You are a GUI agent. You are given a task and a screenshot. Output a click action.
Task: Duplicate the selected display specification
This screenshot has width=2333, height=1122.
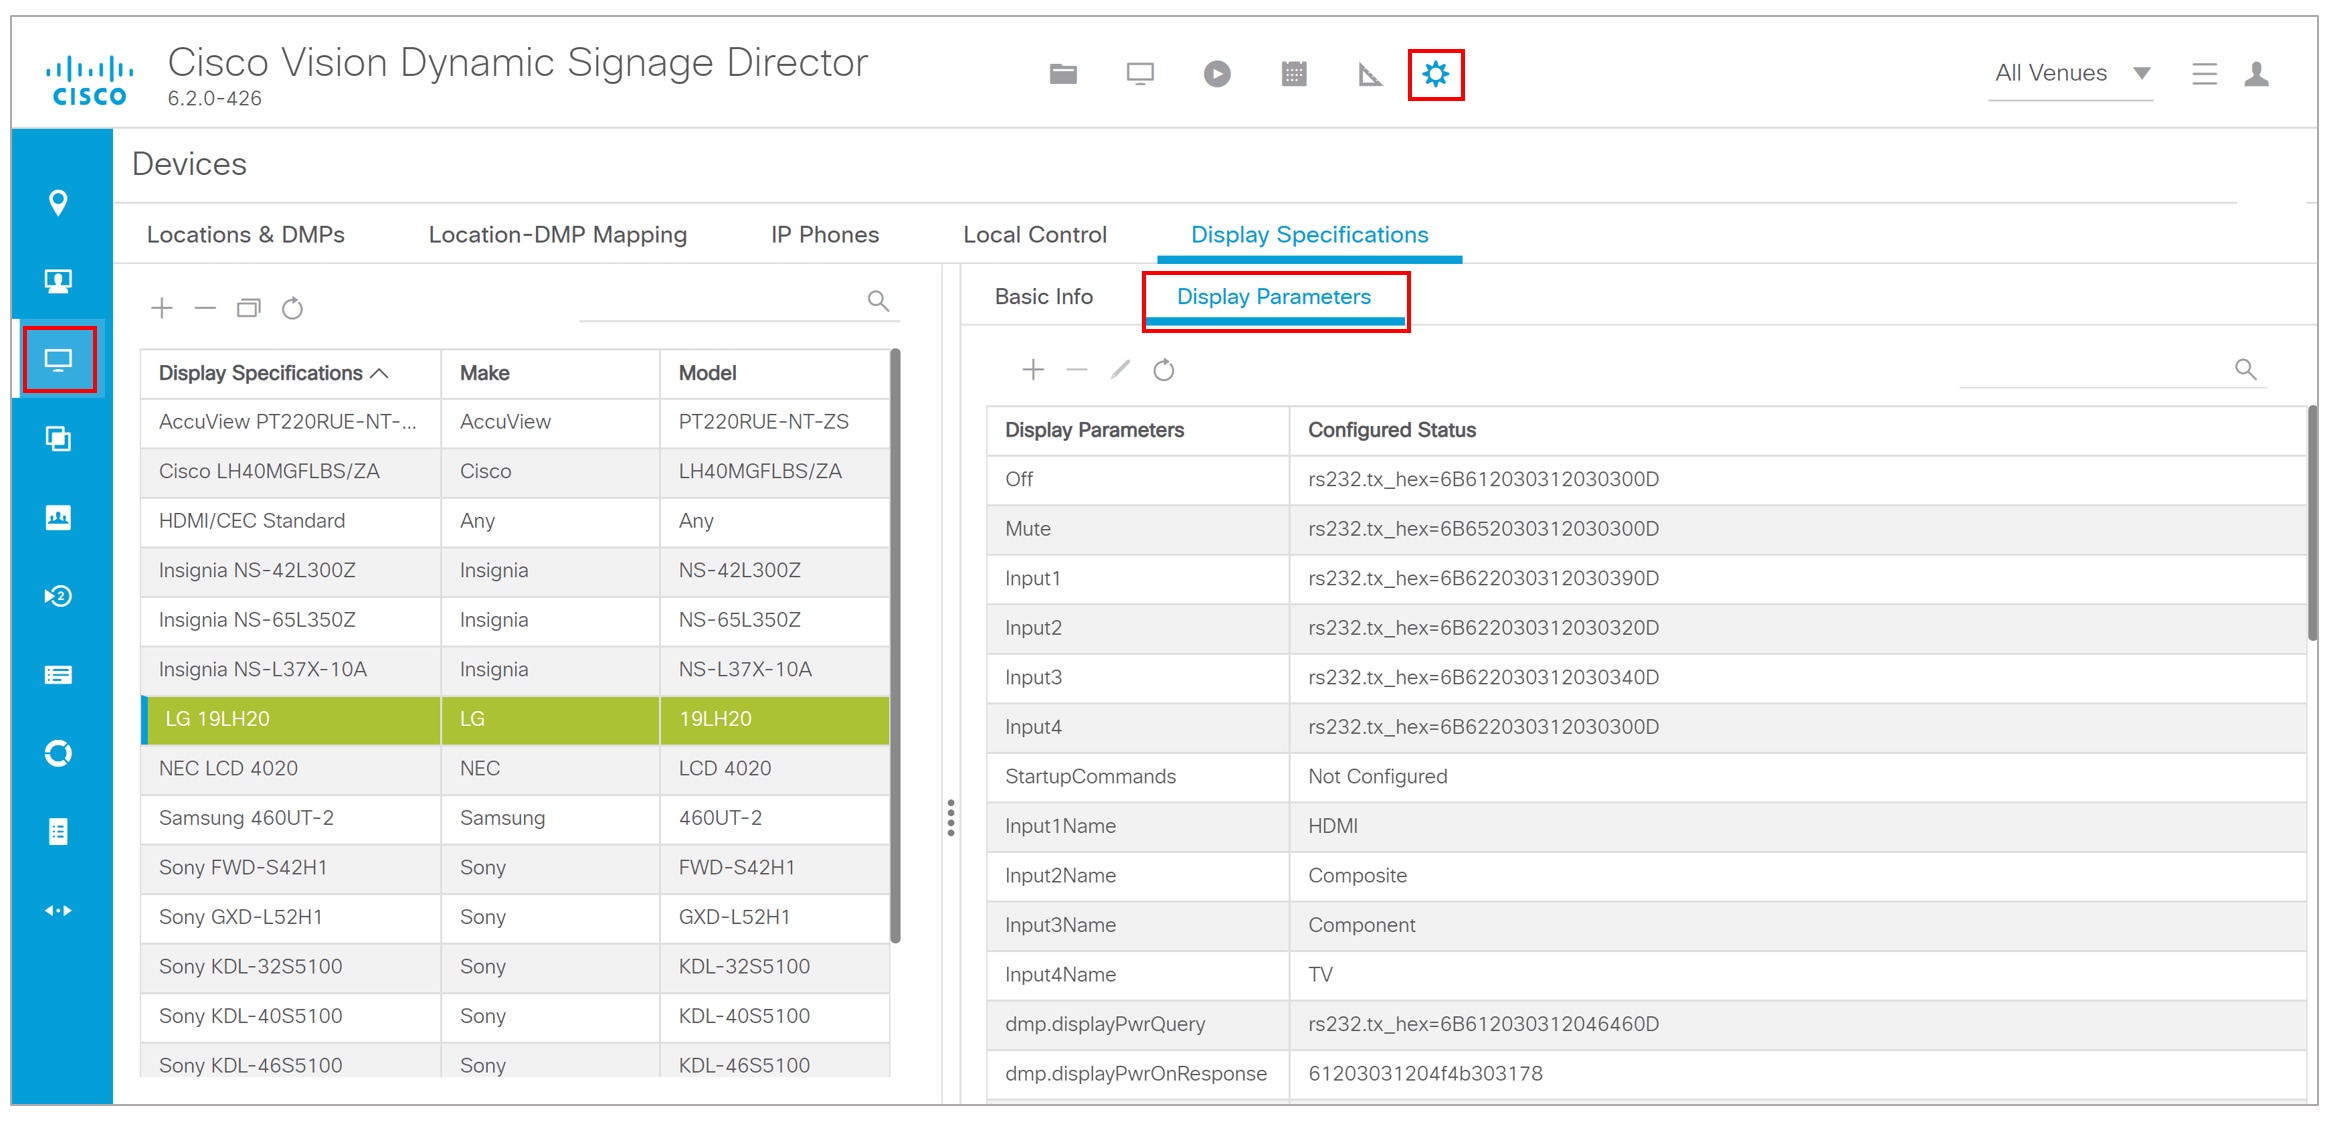[x=249, y=308]
